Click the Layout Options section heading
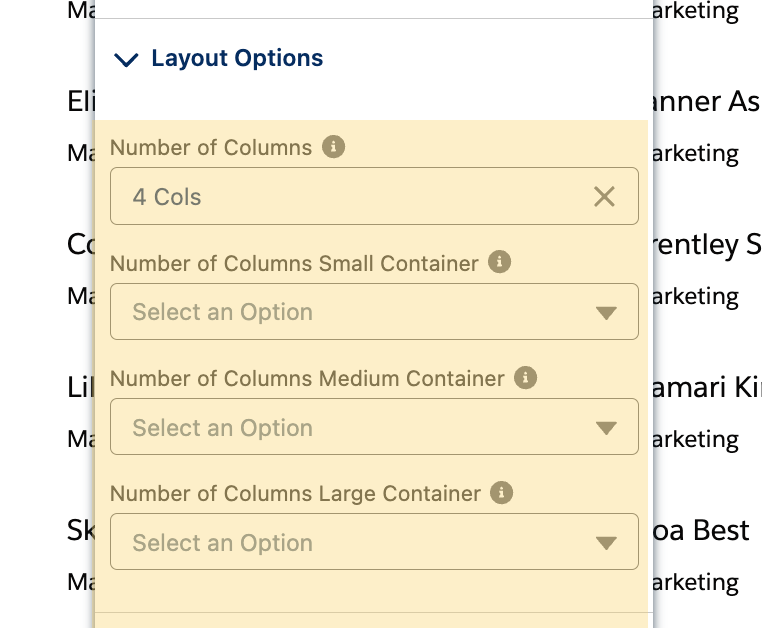Screen dimensions: 762x628 237,58
